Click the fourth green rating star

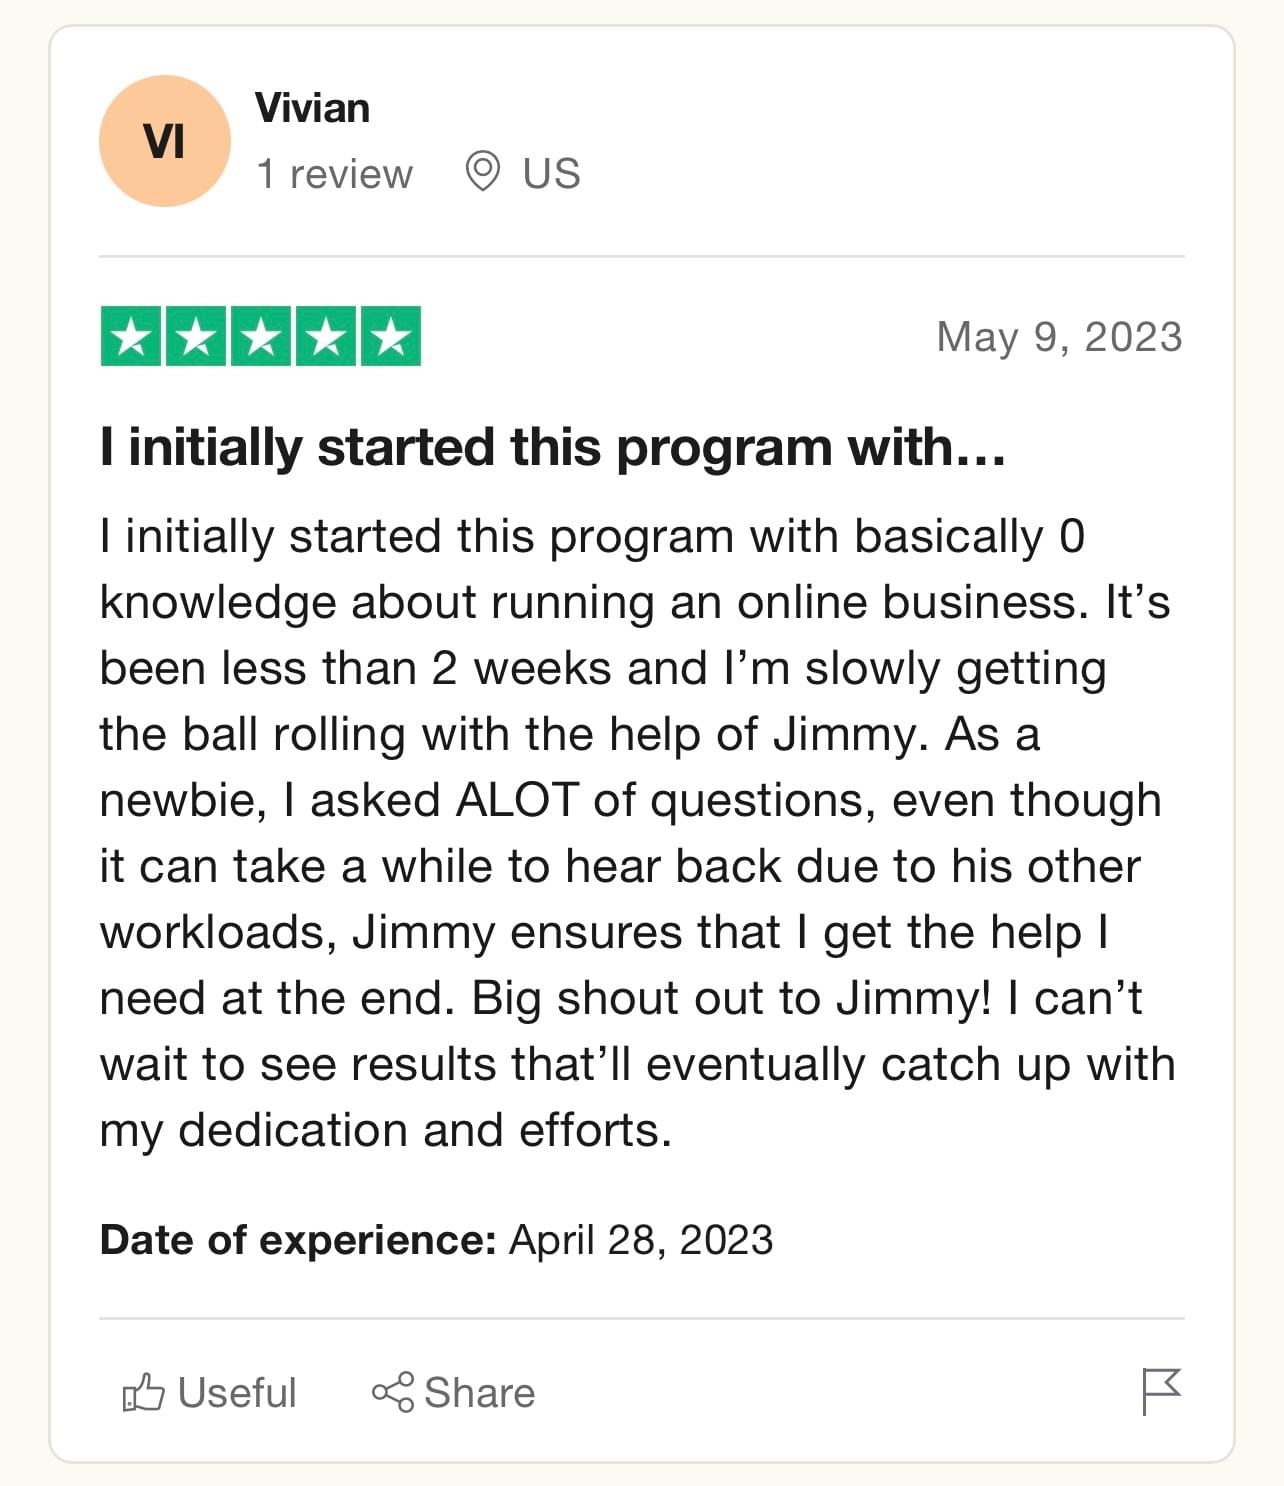tap(326, 336)
